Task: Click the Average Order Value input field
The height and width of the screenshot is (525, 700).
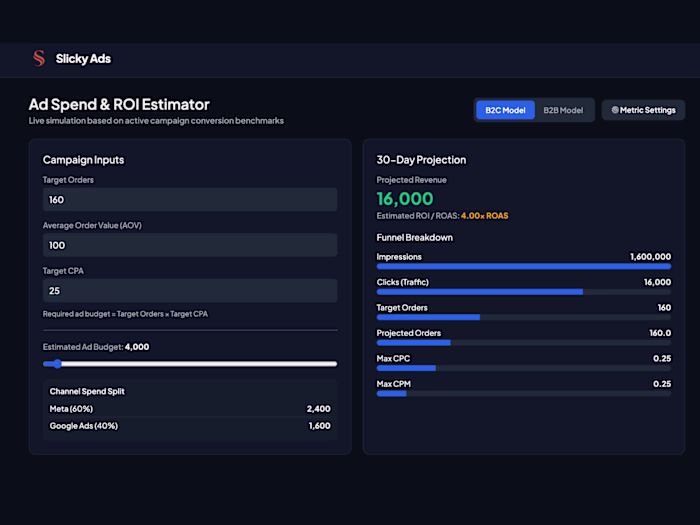Action: click(190, 245)
